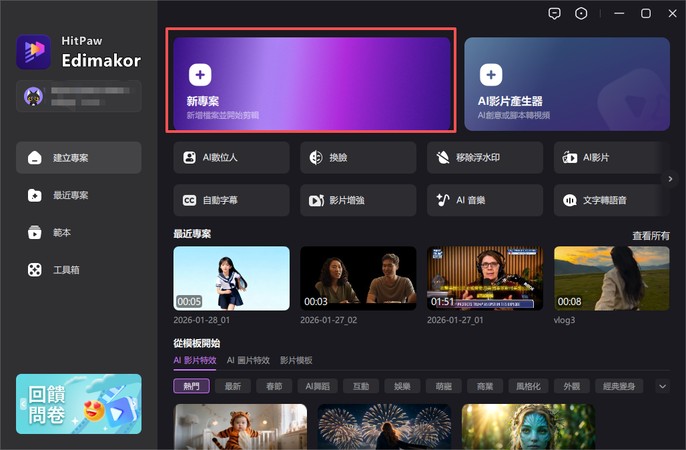Select the AI舞蹈 category filter
Screen dimensions: 686x450
click(x=318, y=386)
